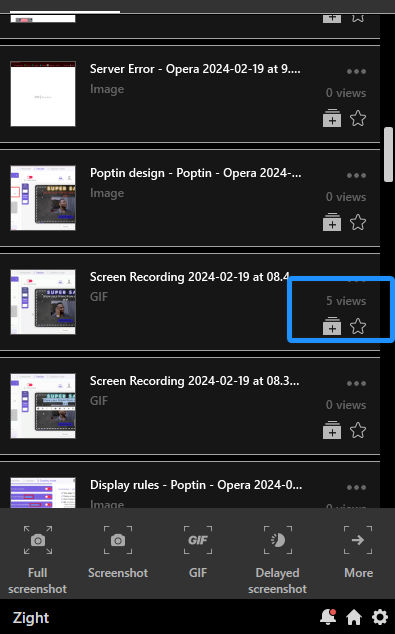Open Screen Recording 08.3 GIF title
This screenshot has height=634, width=395.
click(194, 381)
